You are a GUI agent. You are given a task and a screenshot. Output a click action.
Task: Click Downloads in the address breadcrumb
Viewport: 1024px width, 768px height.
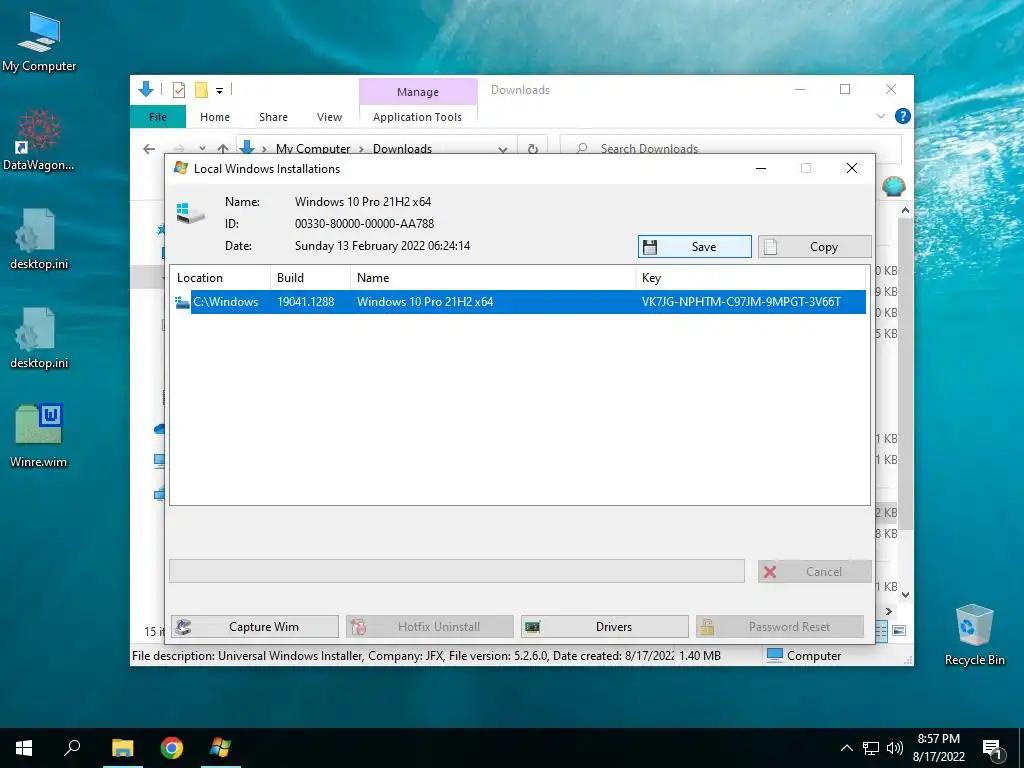click(x=402, y=148)
